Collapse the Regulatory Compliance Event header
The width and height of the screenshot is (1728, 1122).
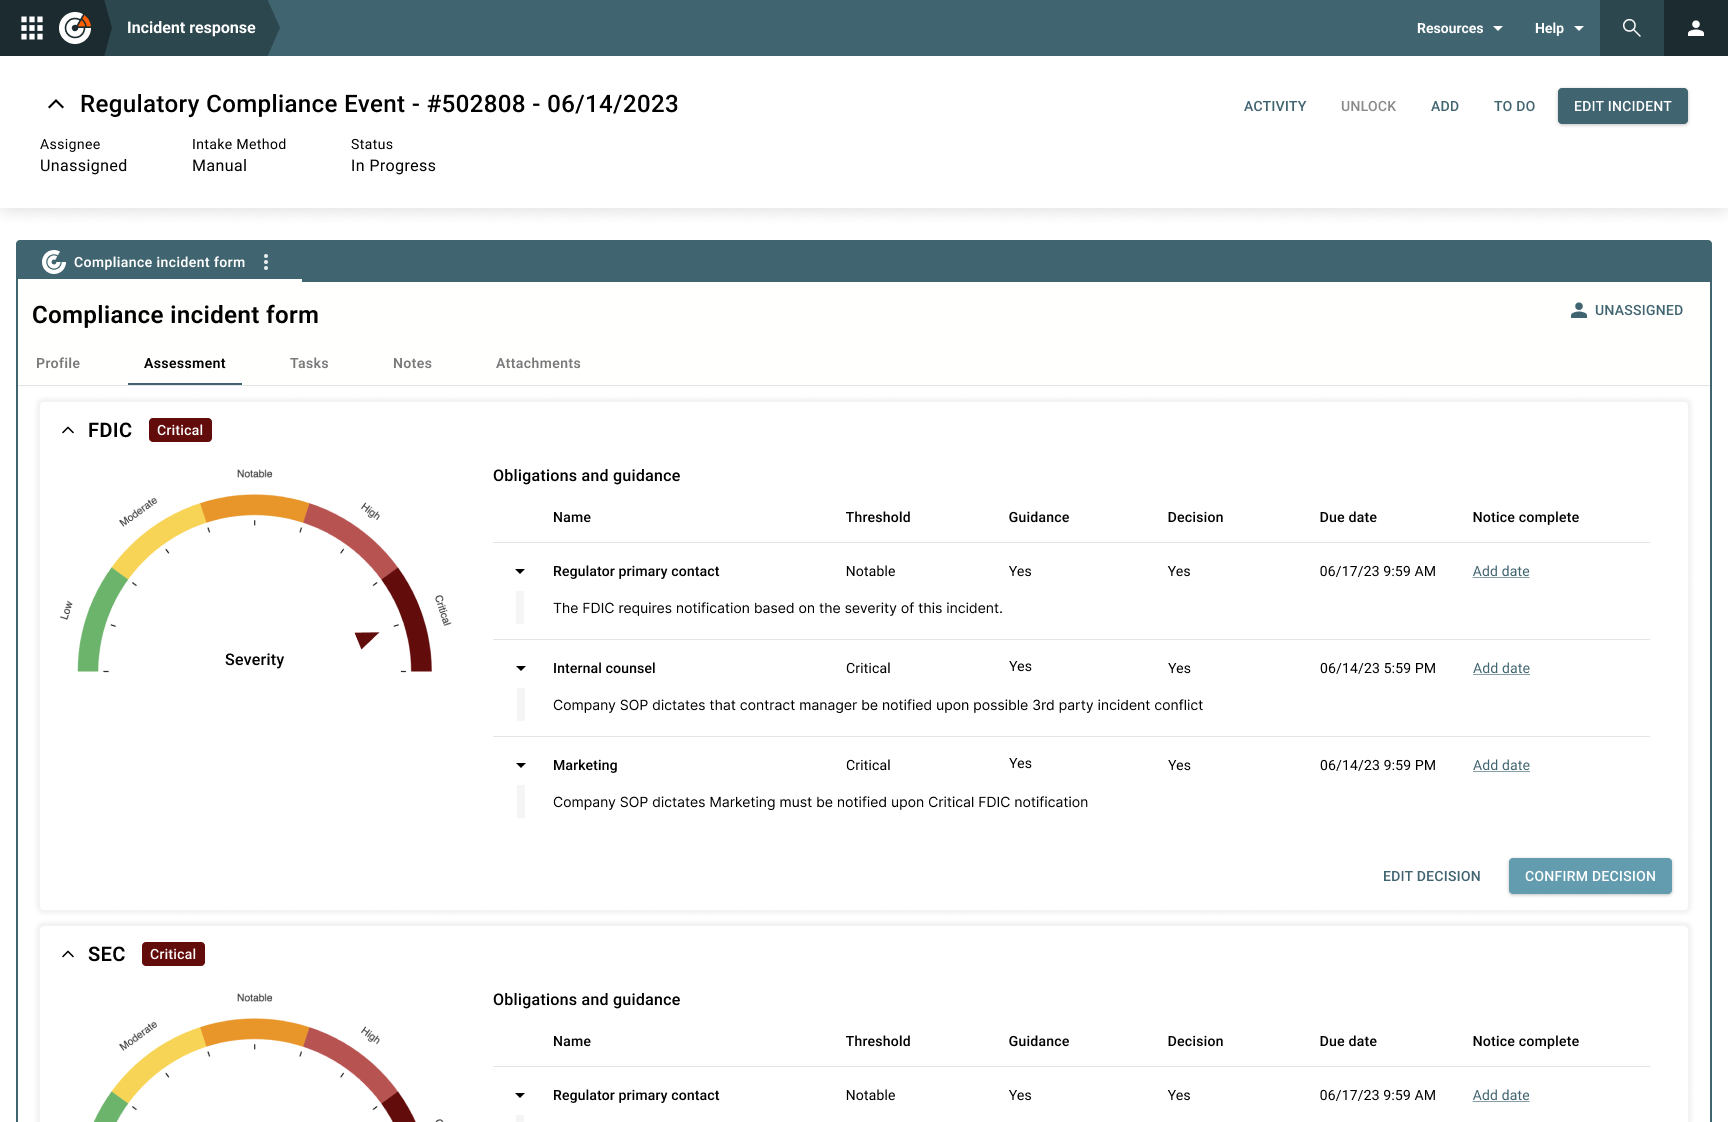click(x=56, y=104)
